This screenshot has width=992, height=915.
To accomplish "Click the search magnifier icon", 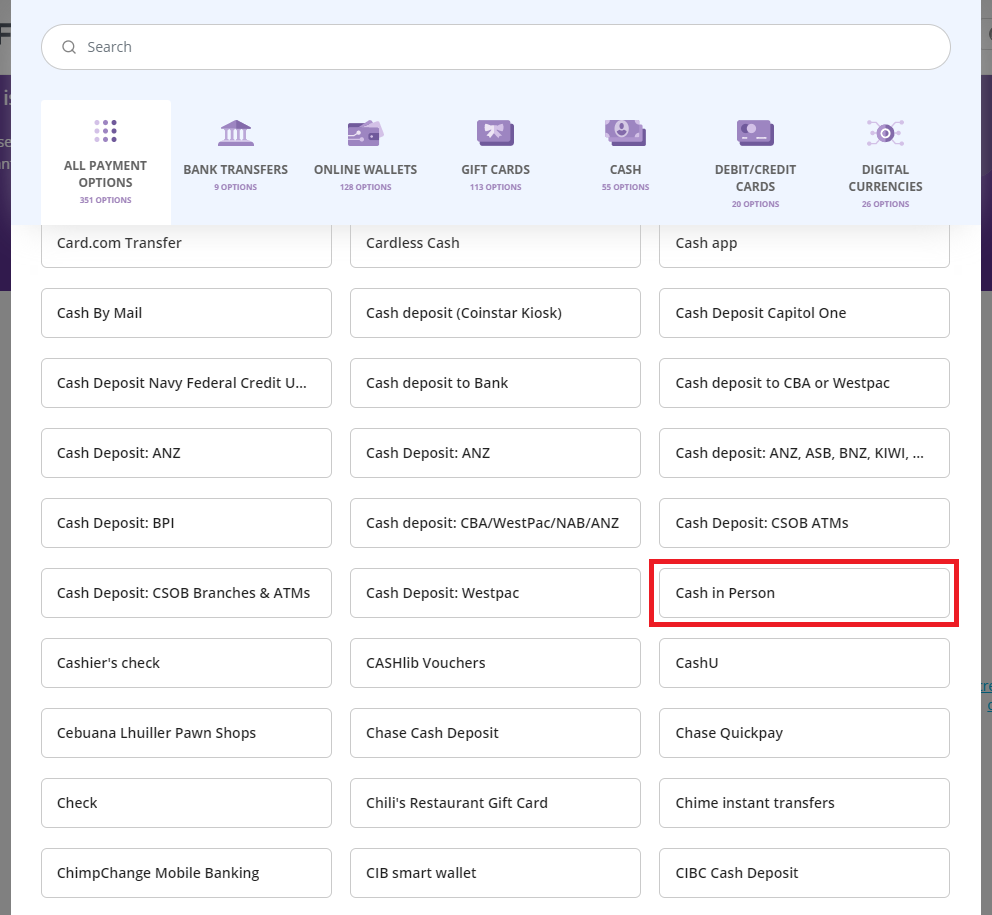I will [69, 47].
